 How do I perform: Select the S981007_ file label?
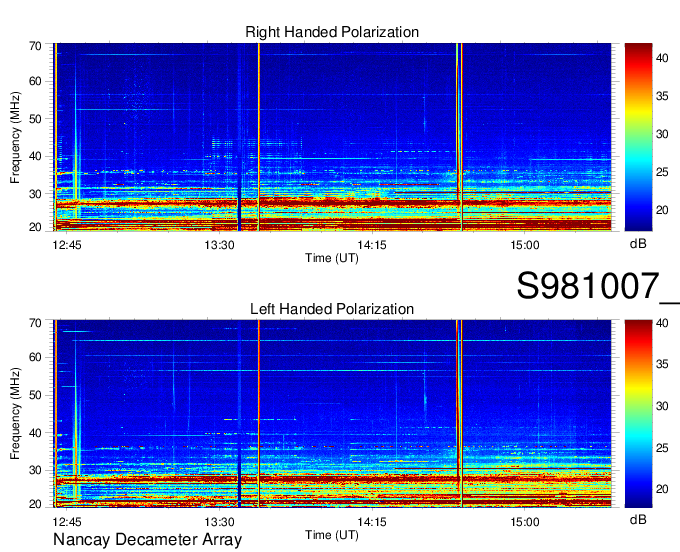click(x=598, y=287)
